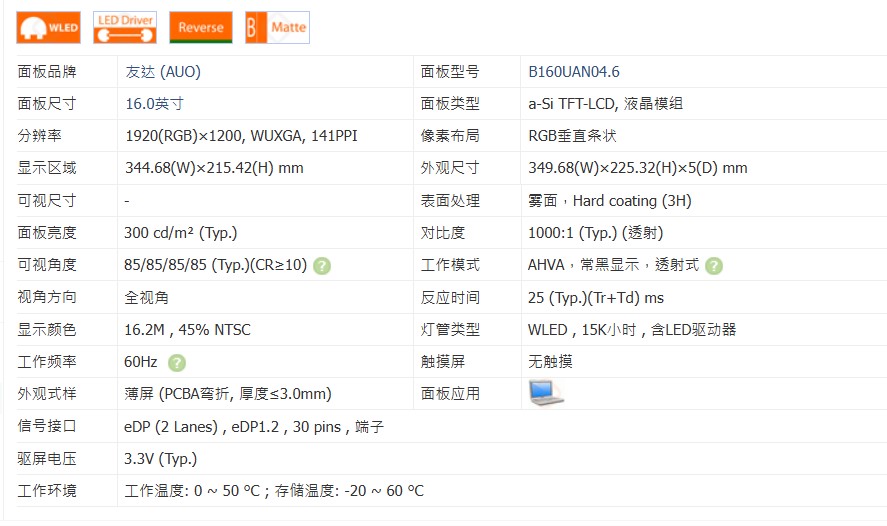
Task: Click the LED Driver badge icon
Action: (x=125, y=28)
